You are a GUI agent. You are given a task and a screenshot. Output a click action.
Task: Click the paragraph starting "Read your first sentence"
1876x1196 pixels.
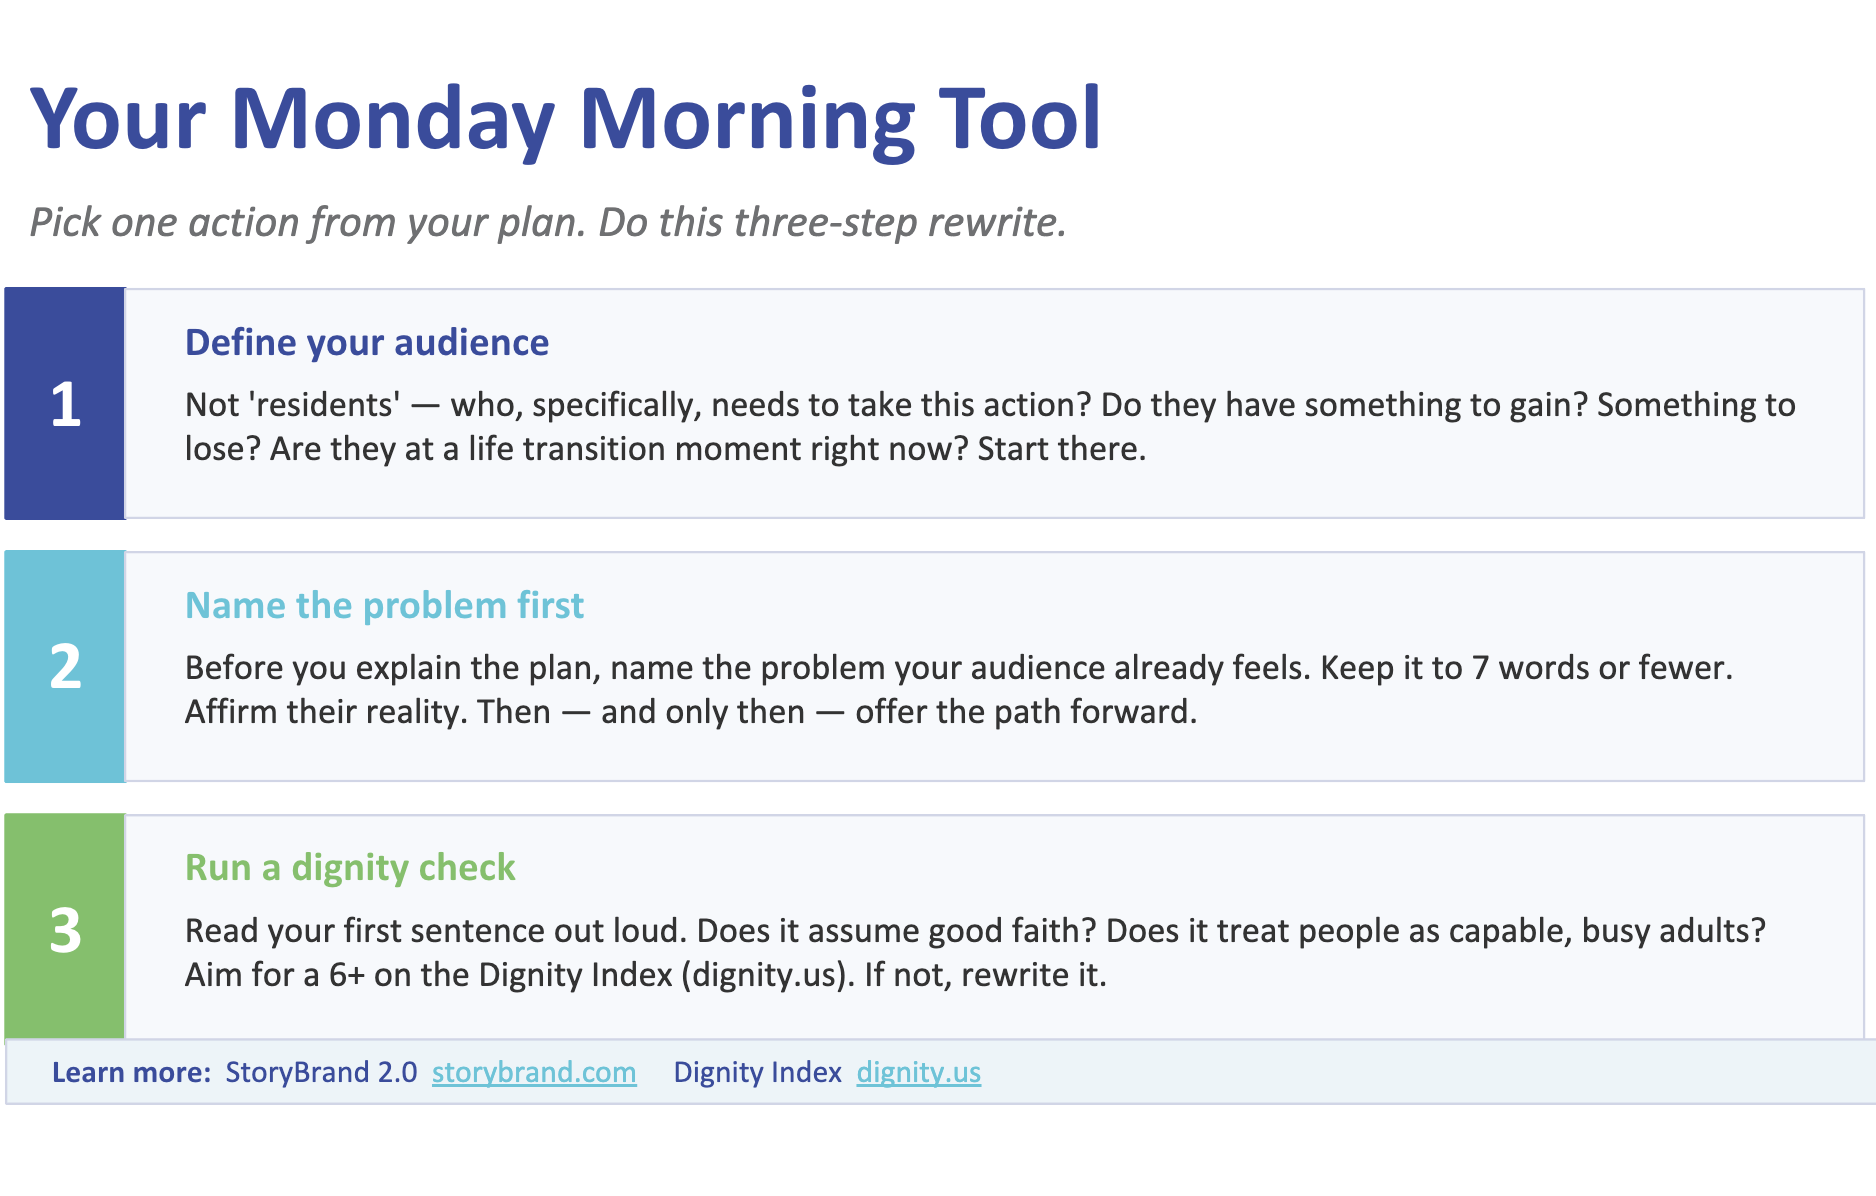(975, 952)
